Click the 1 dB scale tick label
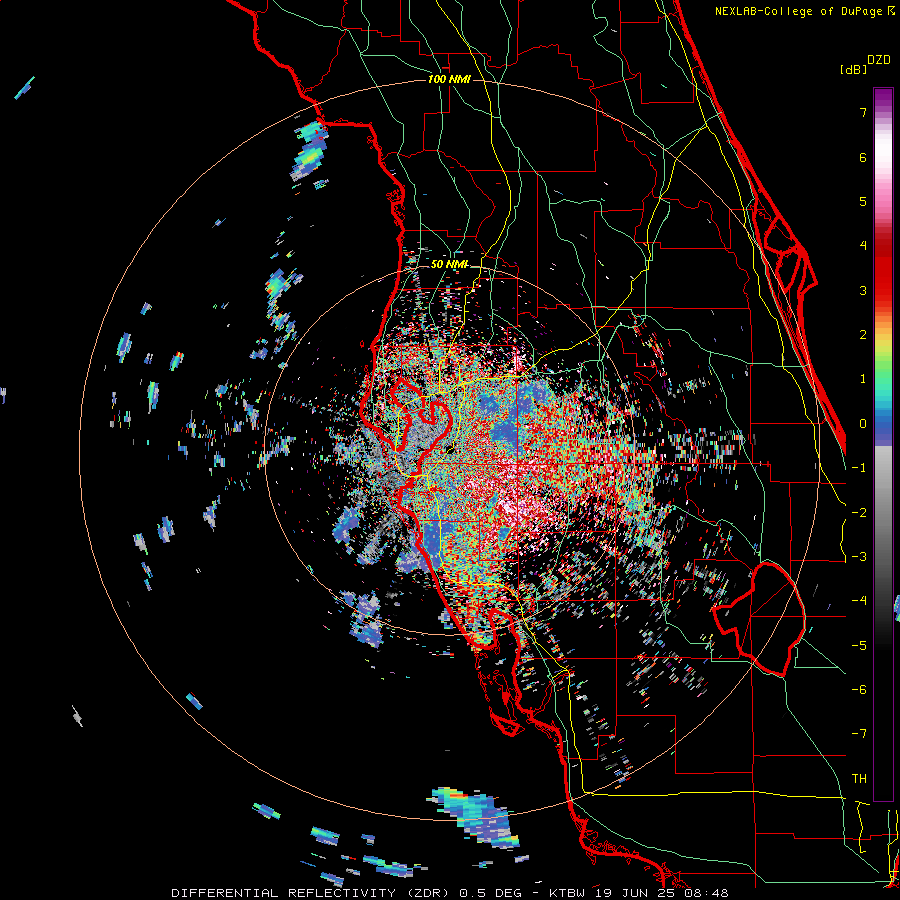The height and width of the screenshot is (900, 900). coord(863,379)
